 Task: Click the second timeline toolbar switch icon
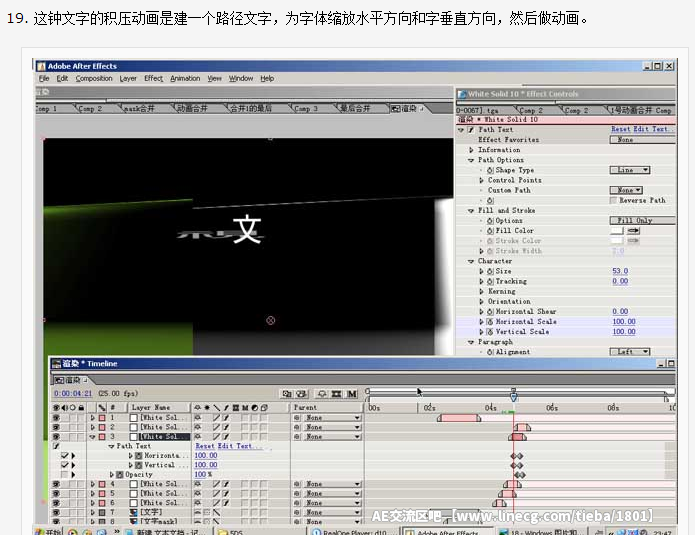point(301,394)
